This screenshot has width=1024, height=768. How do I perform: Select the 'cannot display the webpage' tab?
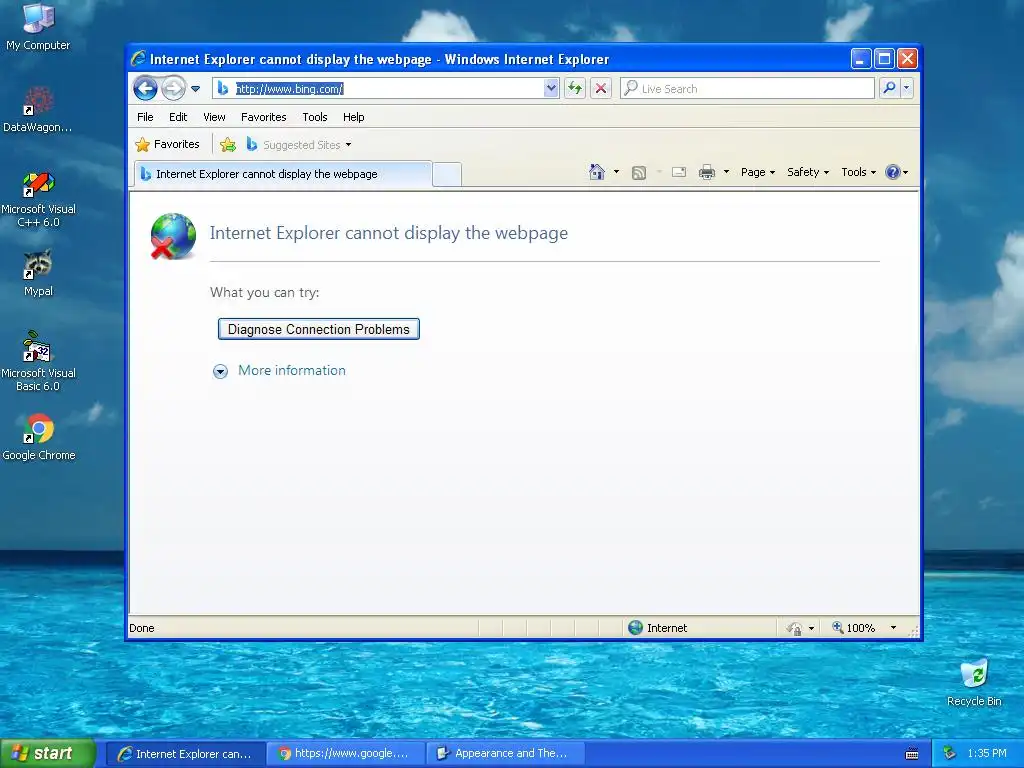pos(283,174)
